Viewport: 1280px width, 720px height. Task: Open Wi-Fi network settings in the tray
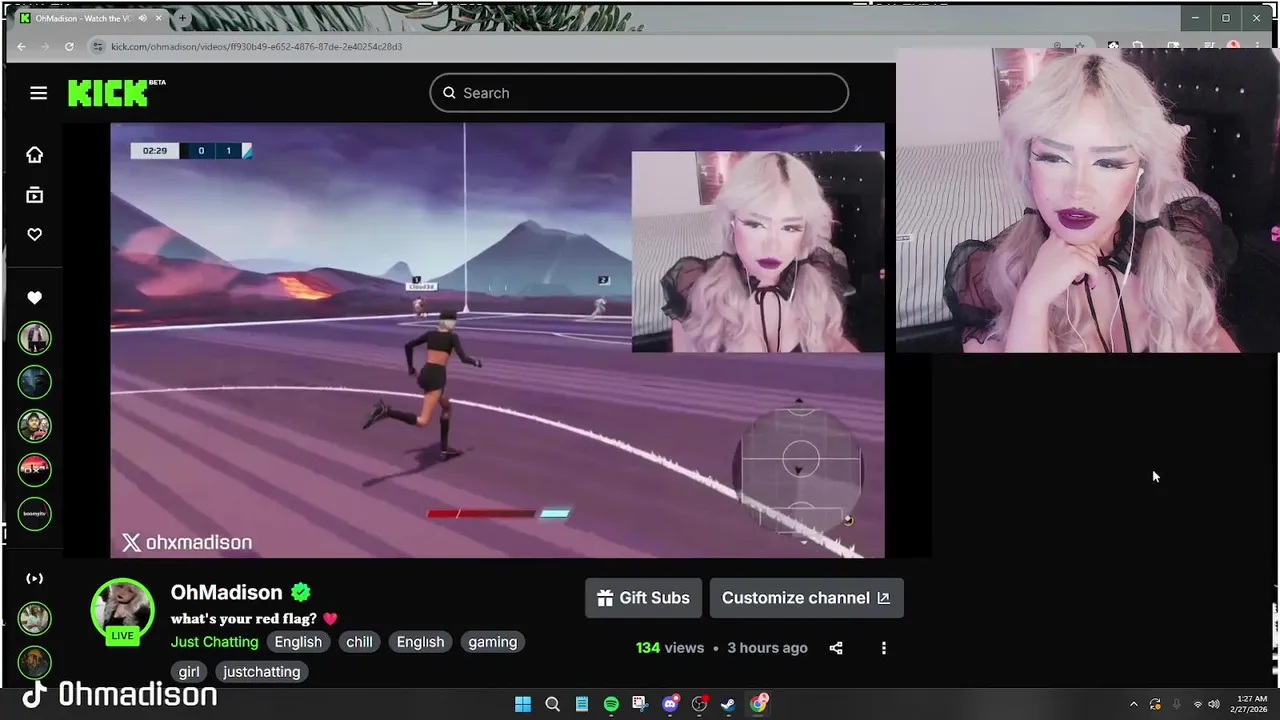[1198, 704]
